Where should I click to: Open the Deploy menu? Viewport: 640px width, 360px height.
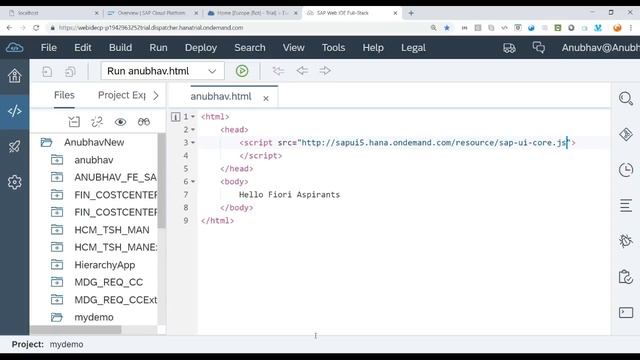tap(201, 48)
